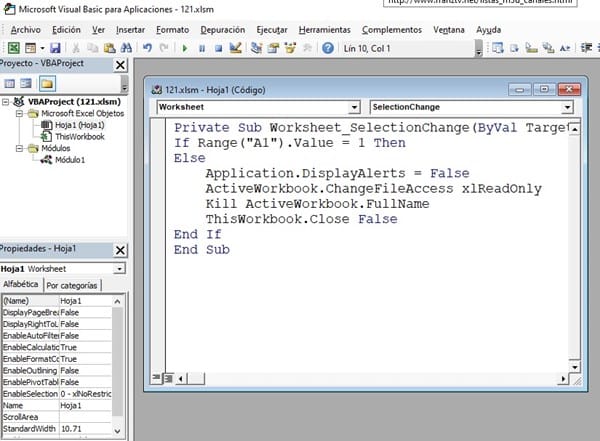Viewport: 600px width, 441px height.
Task: Click the View Microsoft Excel icon
Action: 13,48
